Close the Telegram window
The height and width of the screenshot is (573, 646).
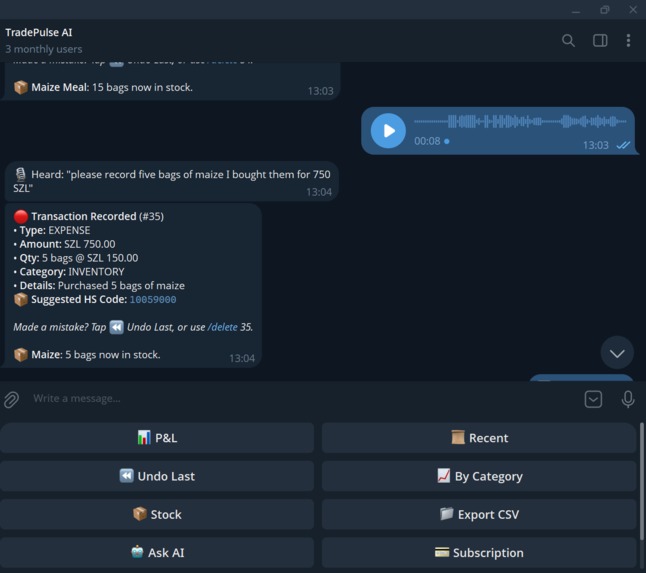click(633, 10)
